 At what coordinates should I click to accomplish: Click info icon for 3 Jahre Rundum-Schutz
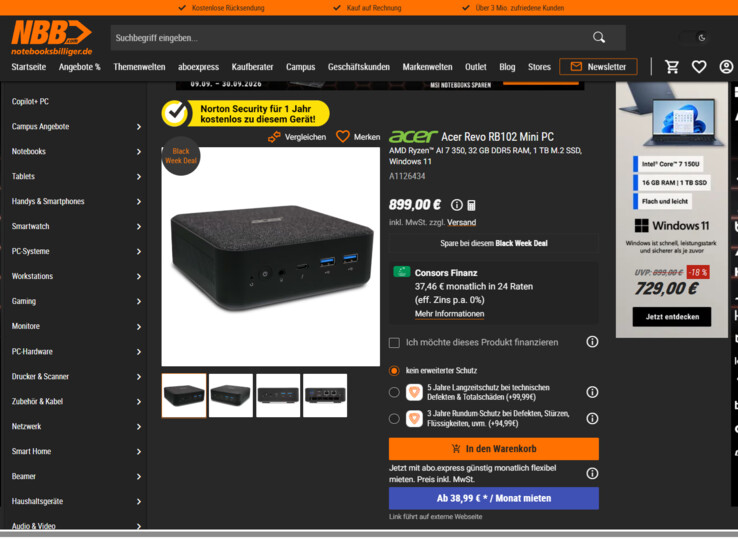592,418
